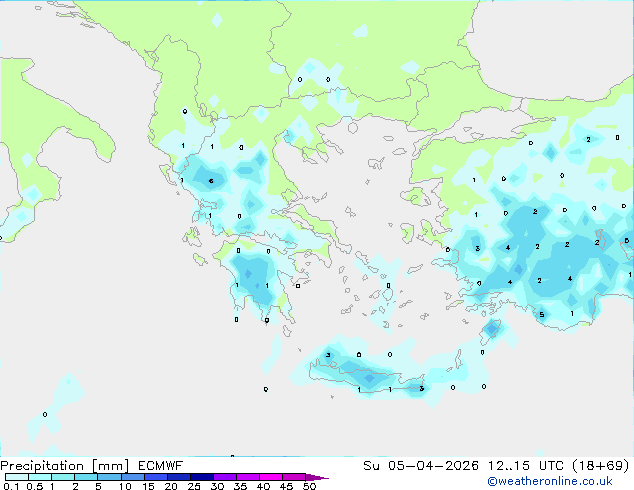Click the "6" precipitation value in northwest Greece

[211, 181]
